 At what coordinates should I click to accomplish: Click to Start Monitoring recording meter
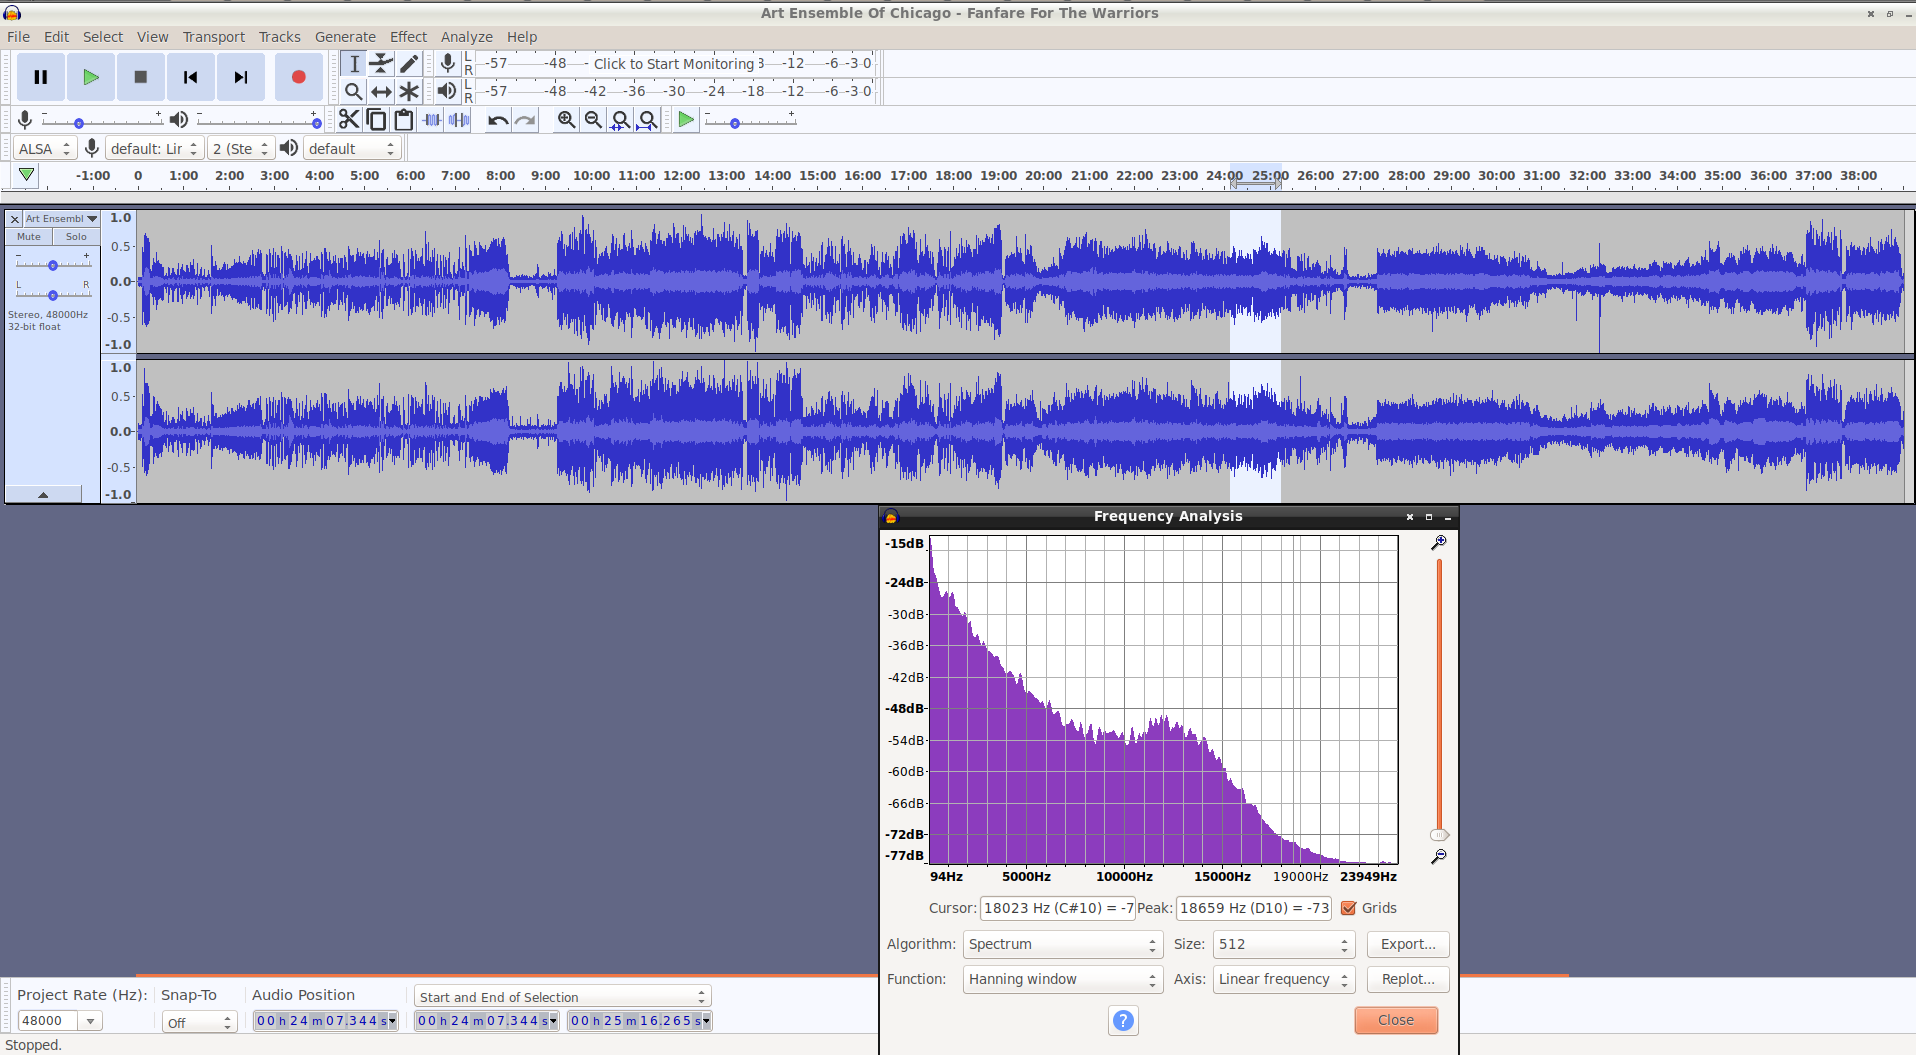point(674,63)
